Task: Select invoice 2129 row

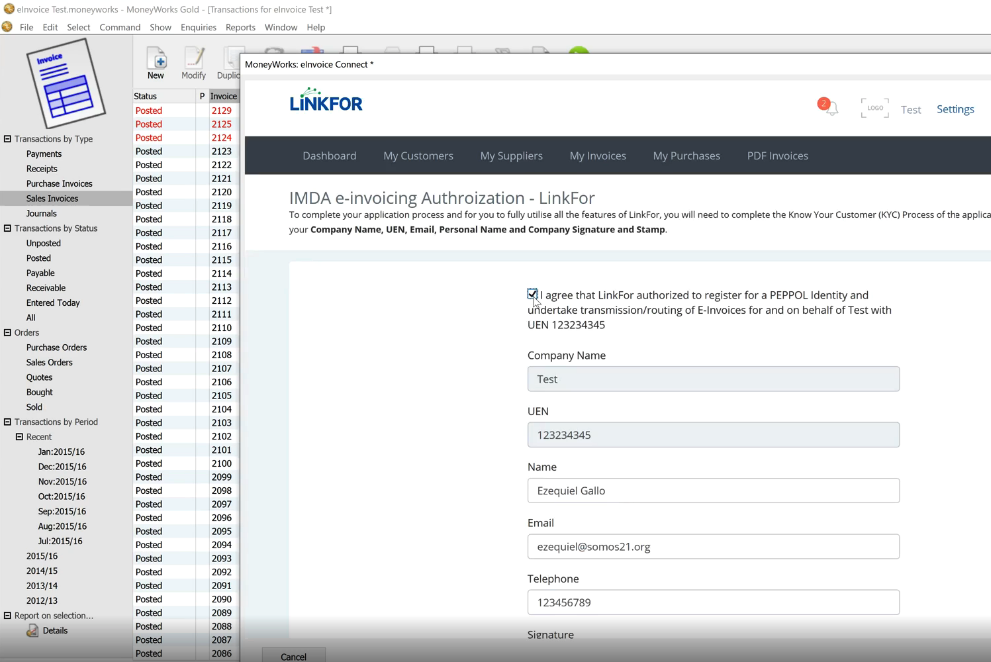Action: 186,111
